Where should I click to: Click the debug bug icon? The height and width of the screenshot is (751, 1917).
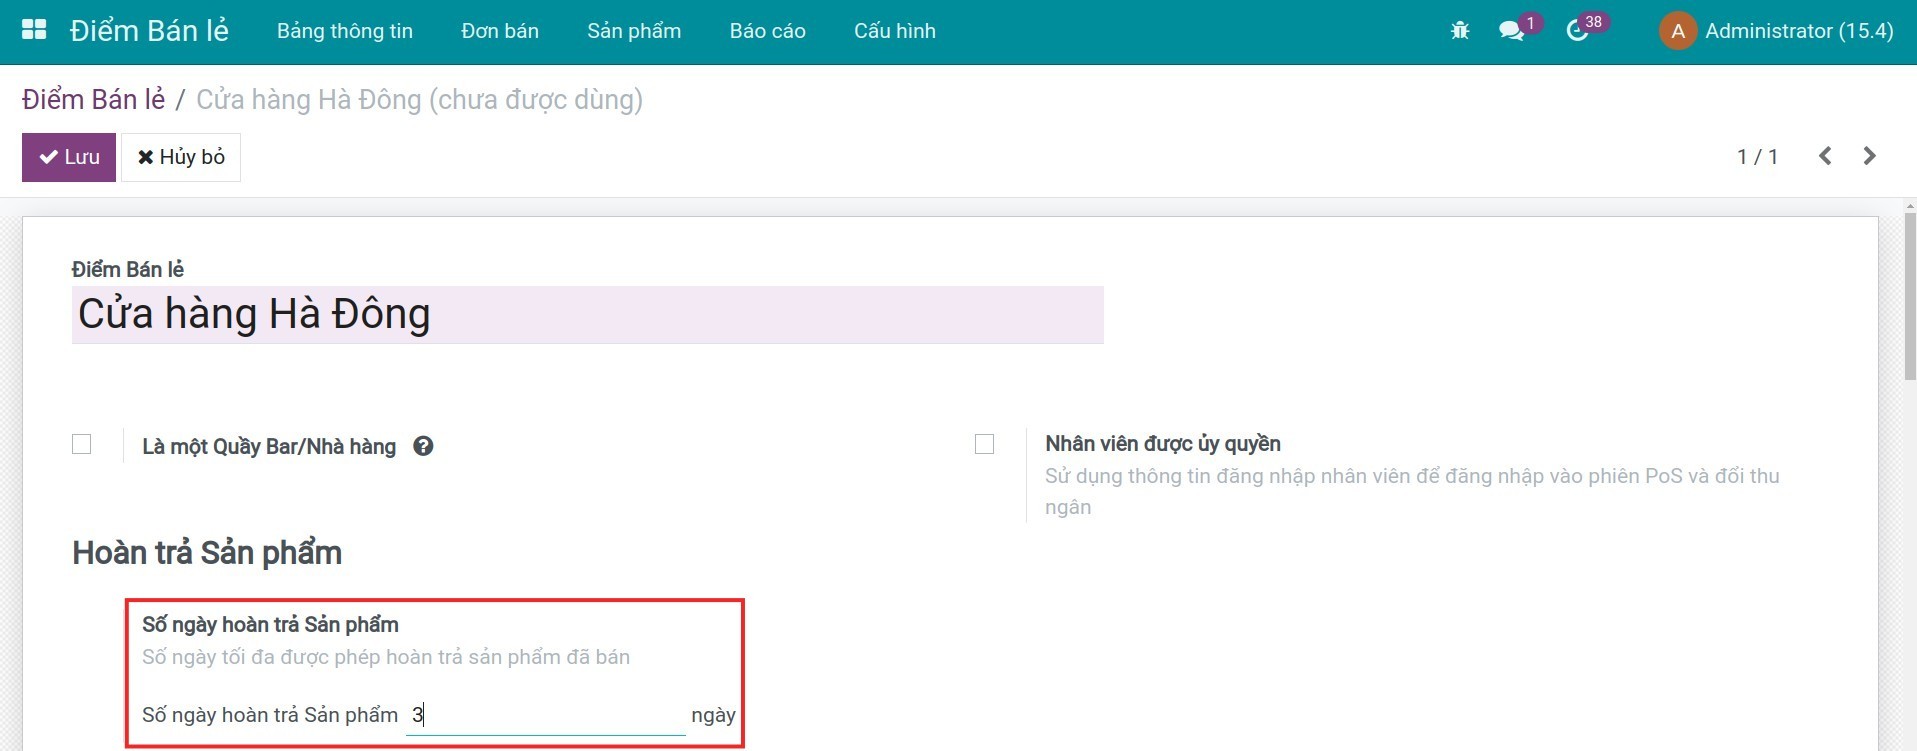[1459, 31]
